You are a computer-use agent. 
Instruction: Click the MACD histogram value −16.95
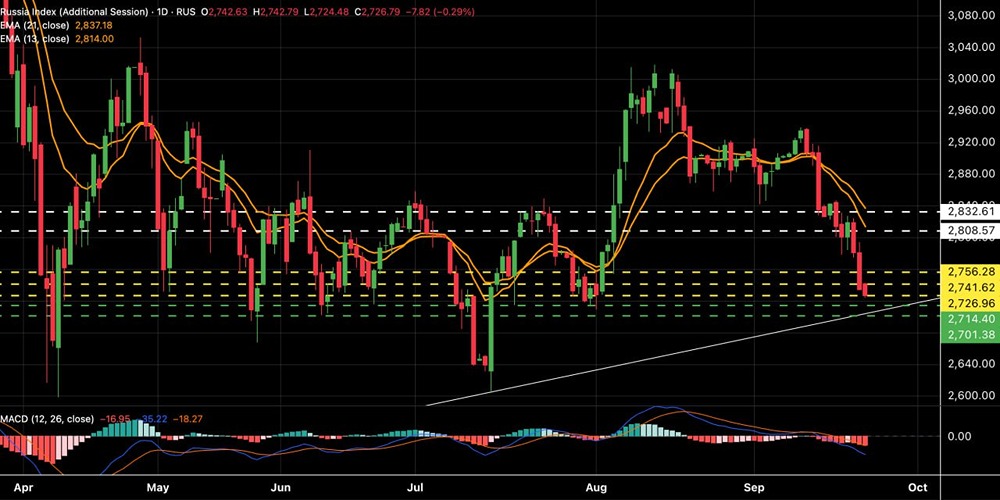coord(115,419)
